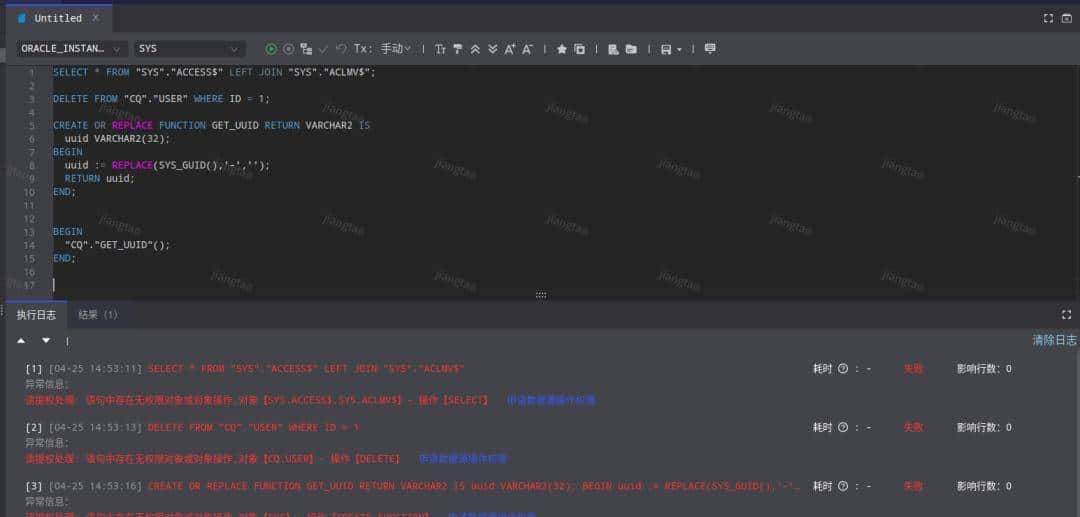This screenshot has width=1080, height=517.
Task: Decrease font size with A- icon
Action: [x=528, y=49]
